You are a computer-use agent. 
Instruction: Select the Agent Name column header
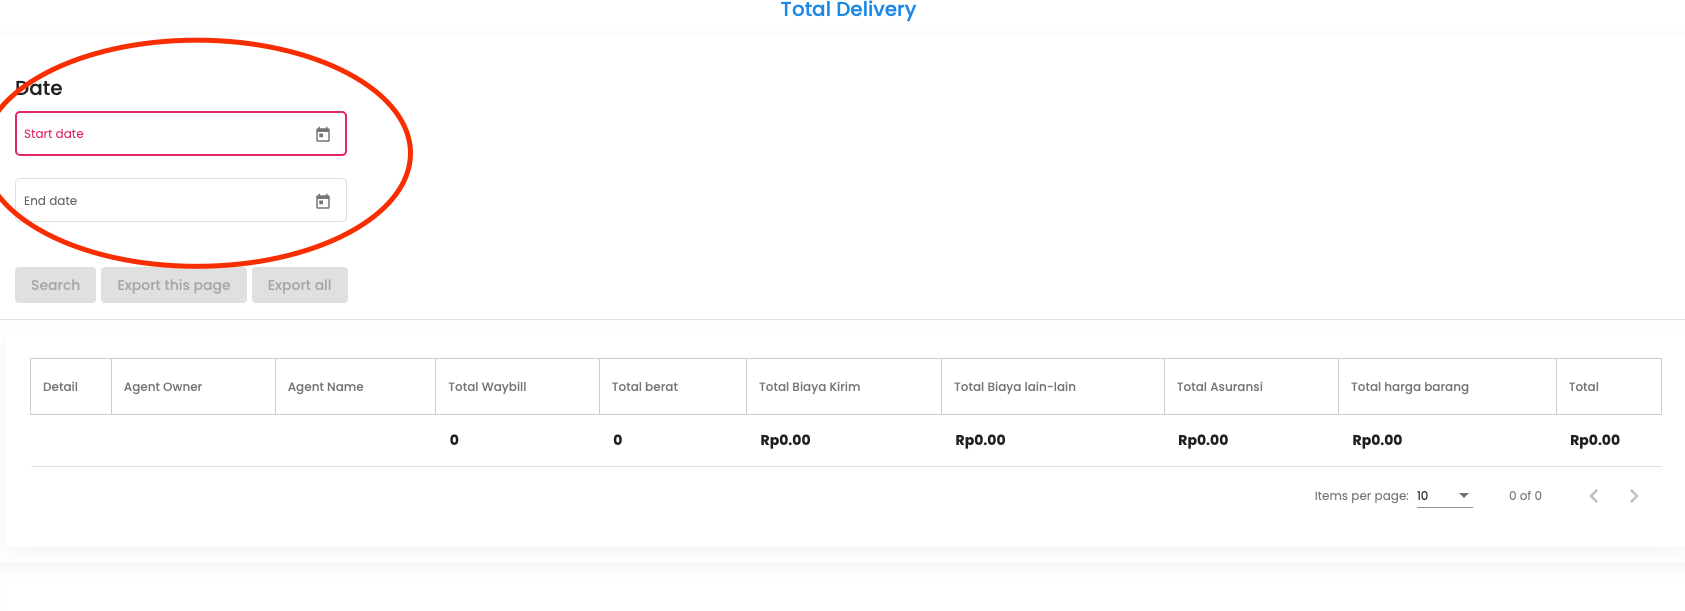point(325,387)
